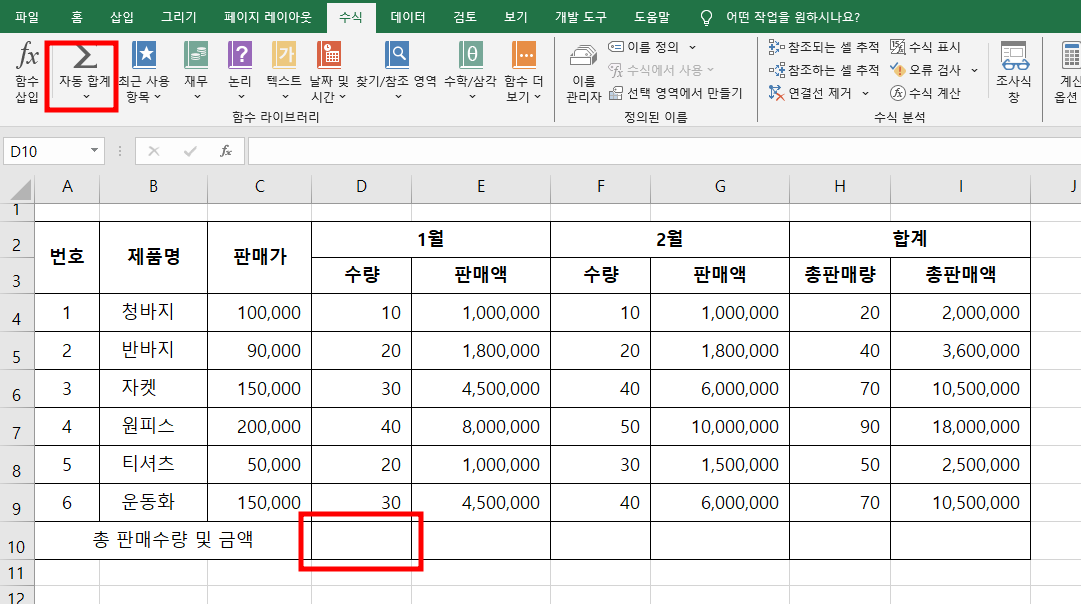Select the merged 1월 header cell
Screen dimensions: 1081x604
[431, 240]
